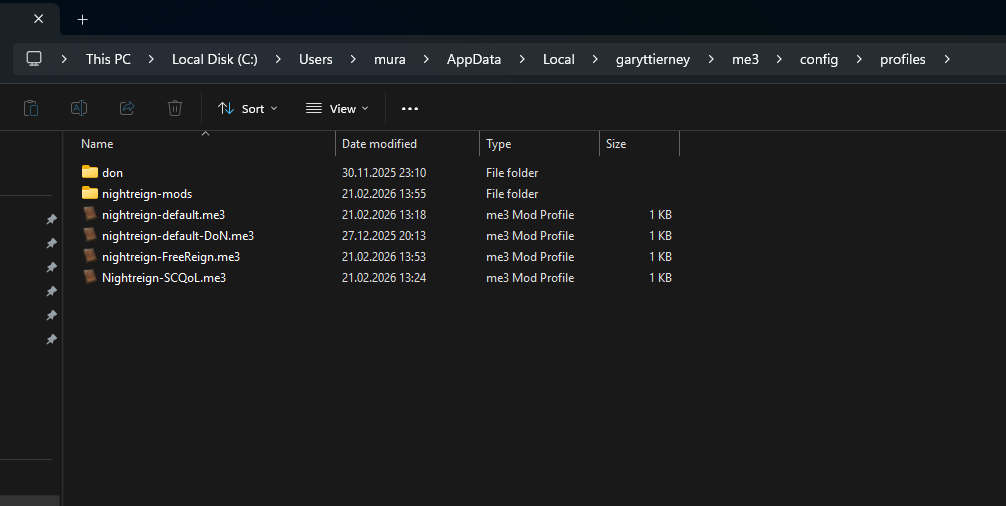Viewport: 1006px width, 506px height.
Task: Click the don folder icon
Action: (90, 172)
